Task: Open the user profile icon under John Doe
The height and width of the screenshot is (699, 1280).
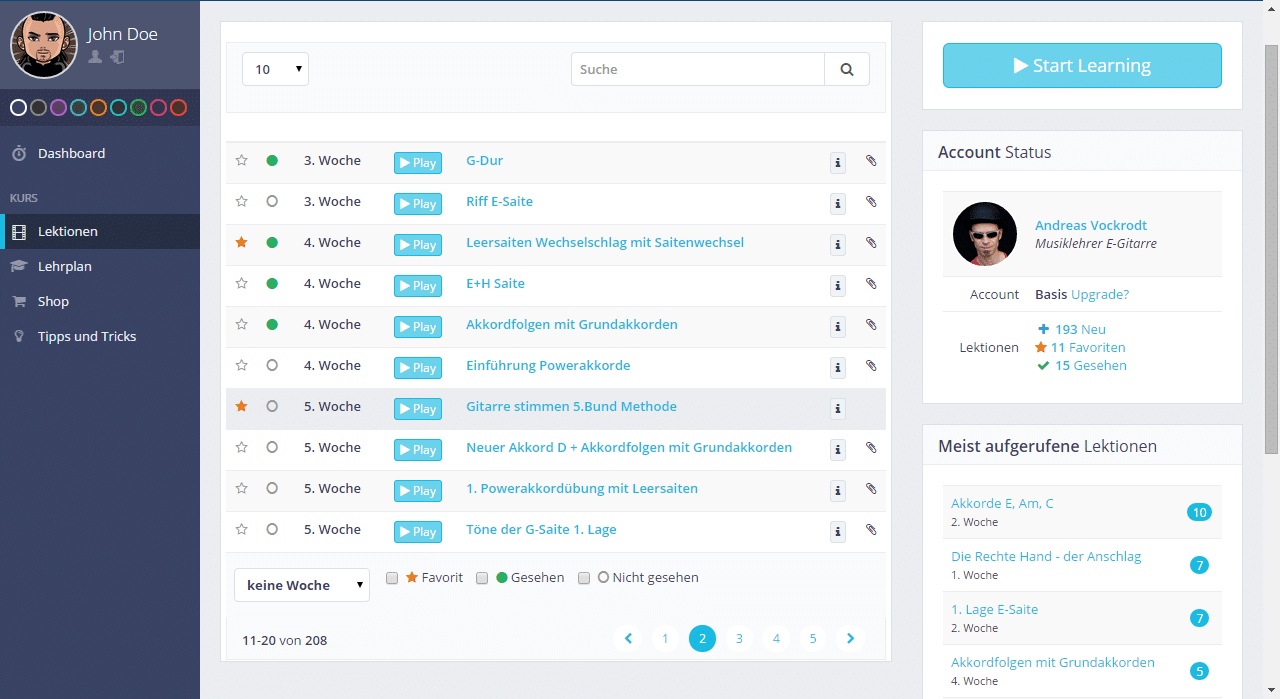Action: pyautogui.click(x=95, y=57)
